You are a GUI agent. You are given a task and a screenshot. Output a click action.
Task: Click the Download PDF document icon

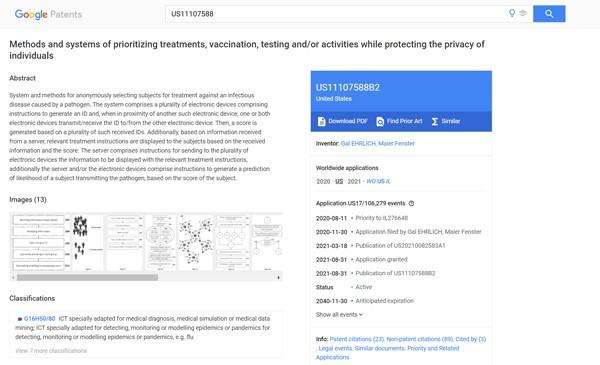[x=321, y=121]
